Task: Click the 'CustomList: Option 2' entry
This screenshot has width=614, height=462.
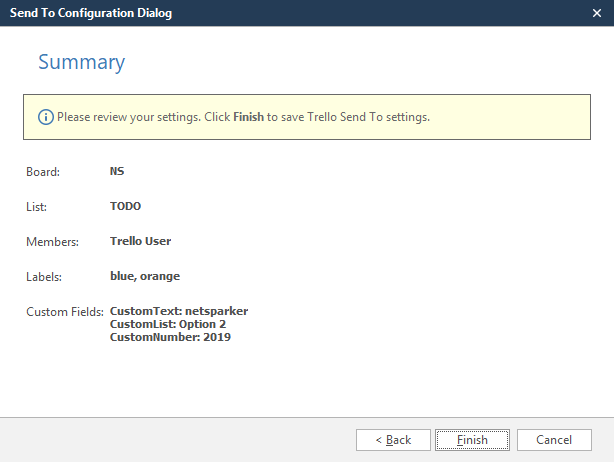Action: tap(168, 324)
